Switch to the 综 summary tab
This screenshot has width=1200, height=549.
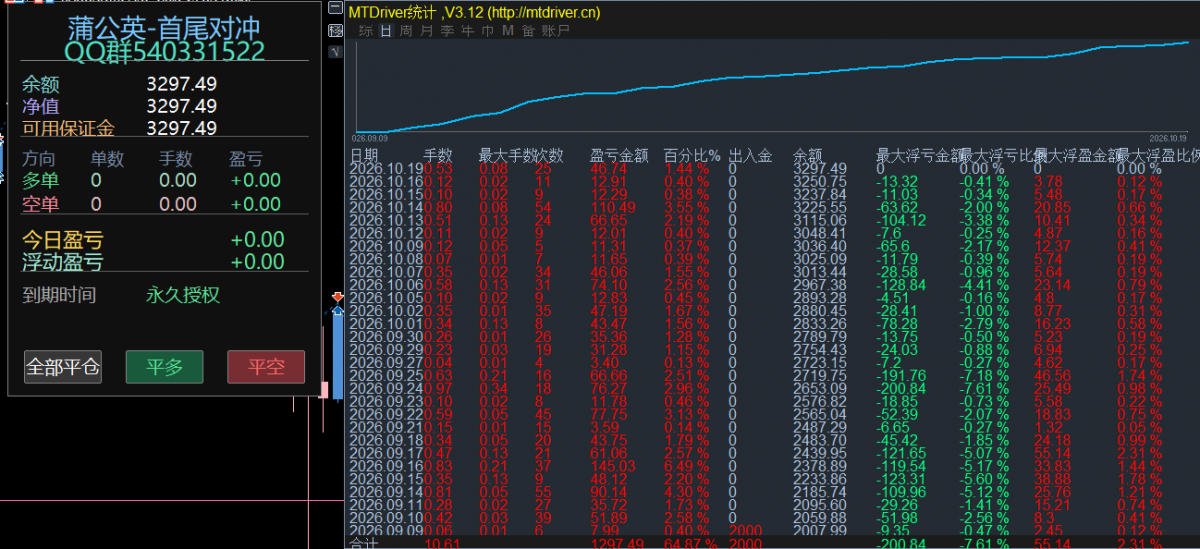click(366, 31)
